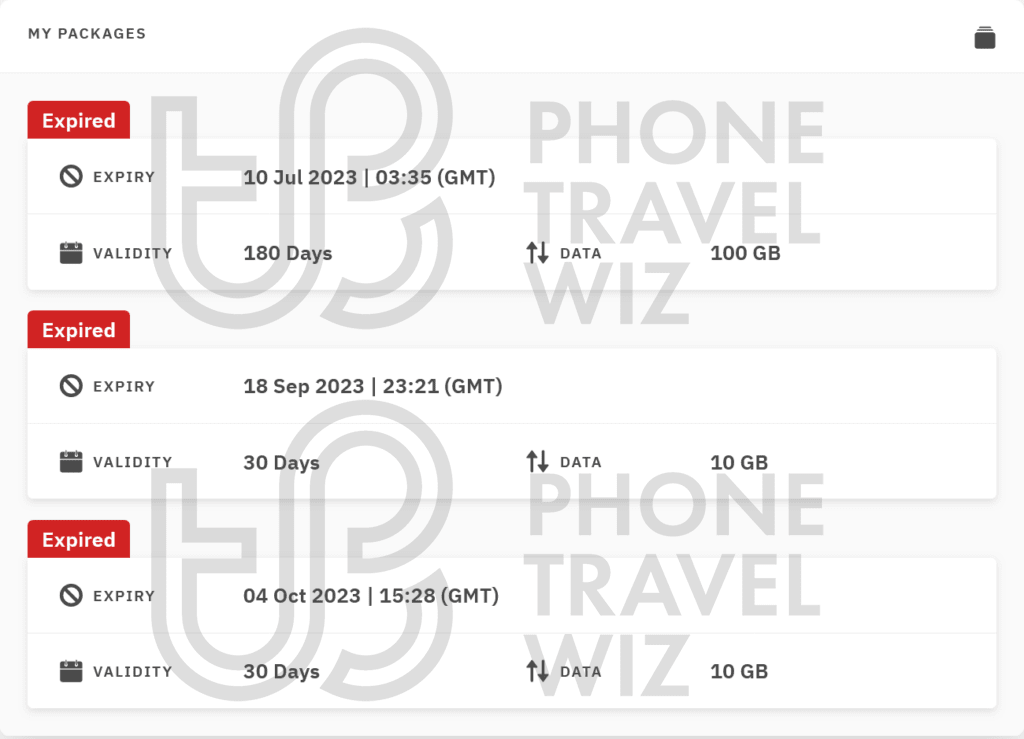Click the data arrows icon beside bottom 10 GB

537,671
